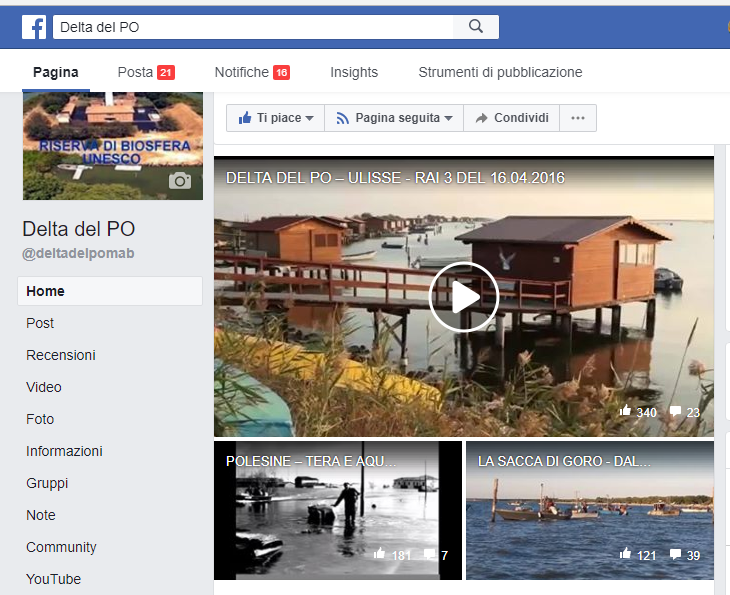Select Home in the sidebar
Viewport: 730px width, 595px height.
click(110, 291)
